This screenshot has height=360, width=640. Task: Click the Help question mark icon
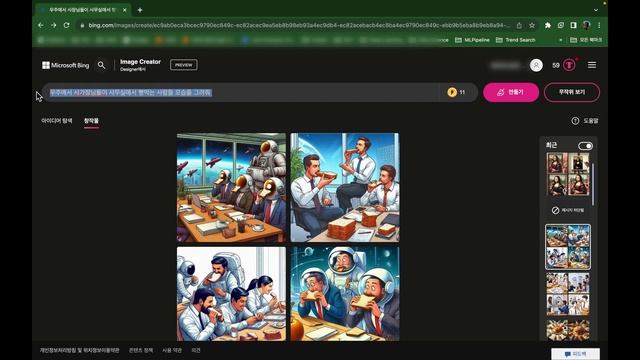click(575, 121)
